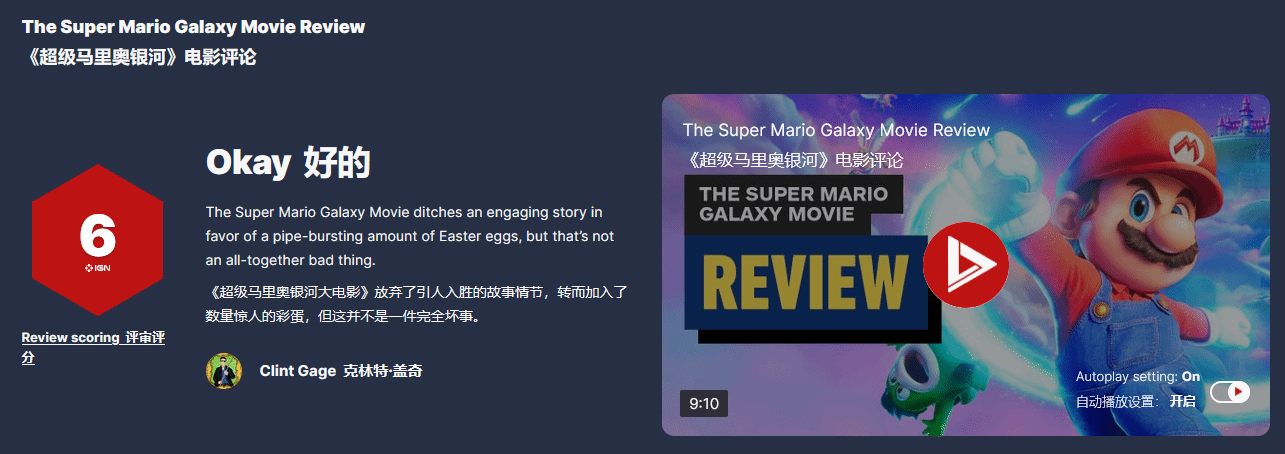1285x454 pixels.
Task: Click the Autoplay setting: On label
Action: [1138, 377]
